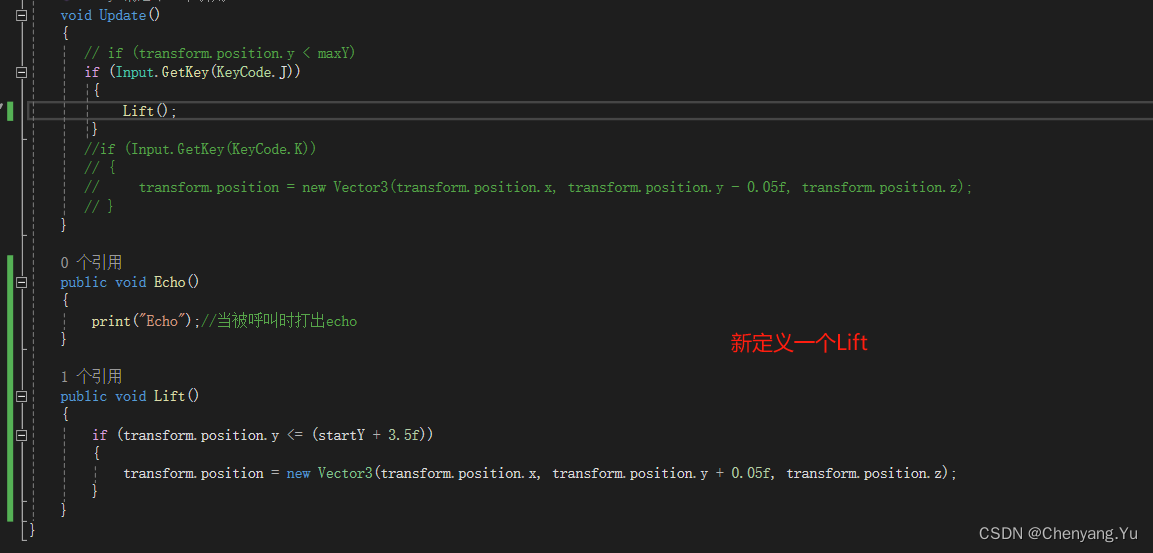Open the '1 个引用' references above Lift

[x=91, y=377]
